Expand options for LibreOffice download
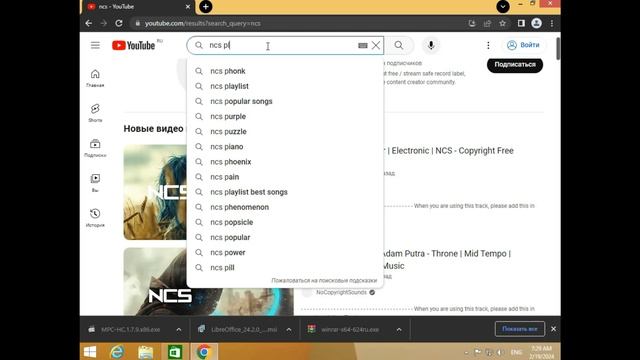The image size is (640, 360). [289, 329]
